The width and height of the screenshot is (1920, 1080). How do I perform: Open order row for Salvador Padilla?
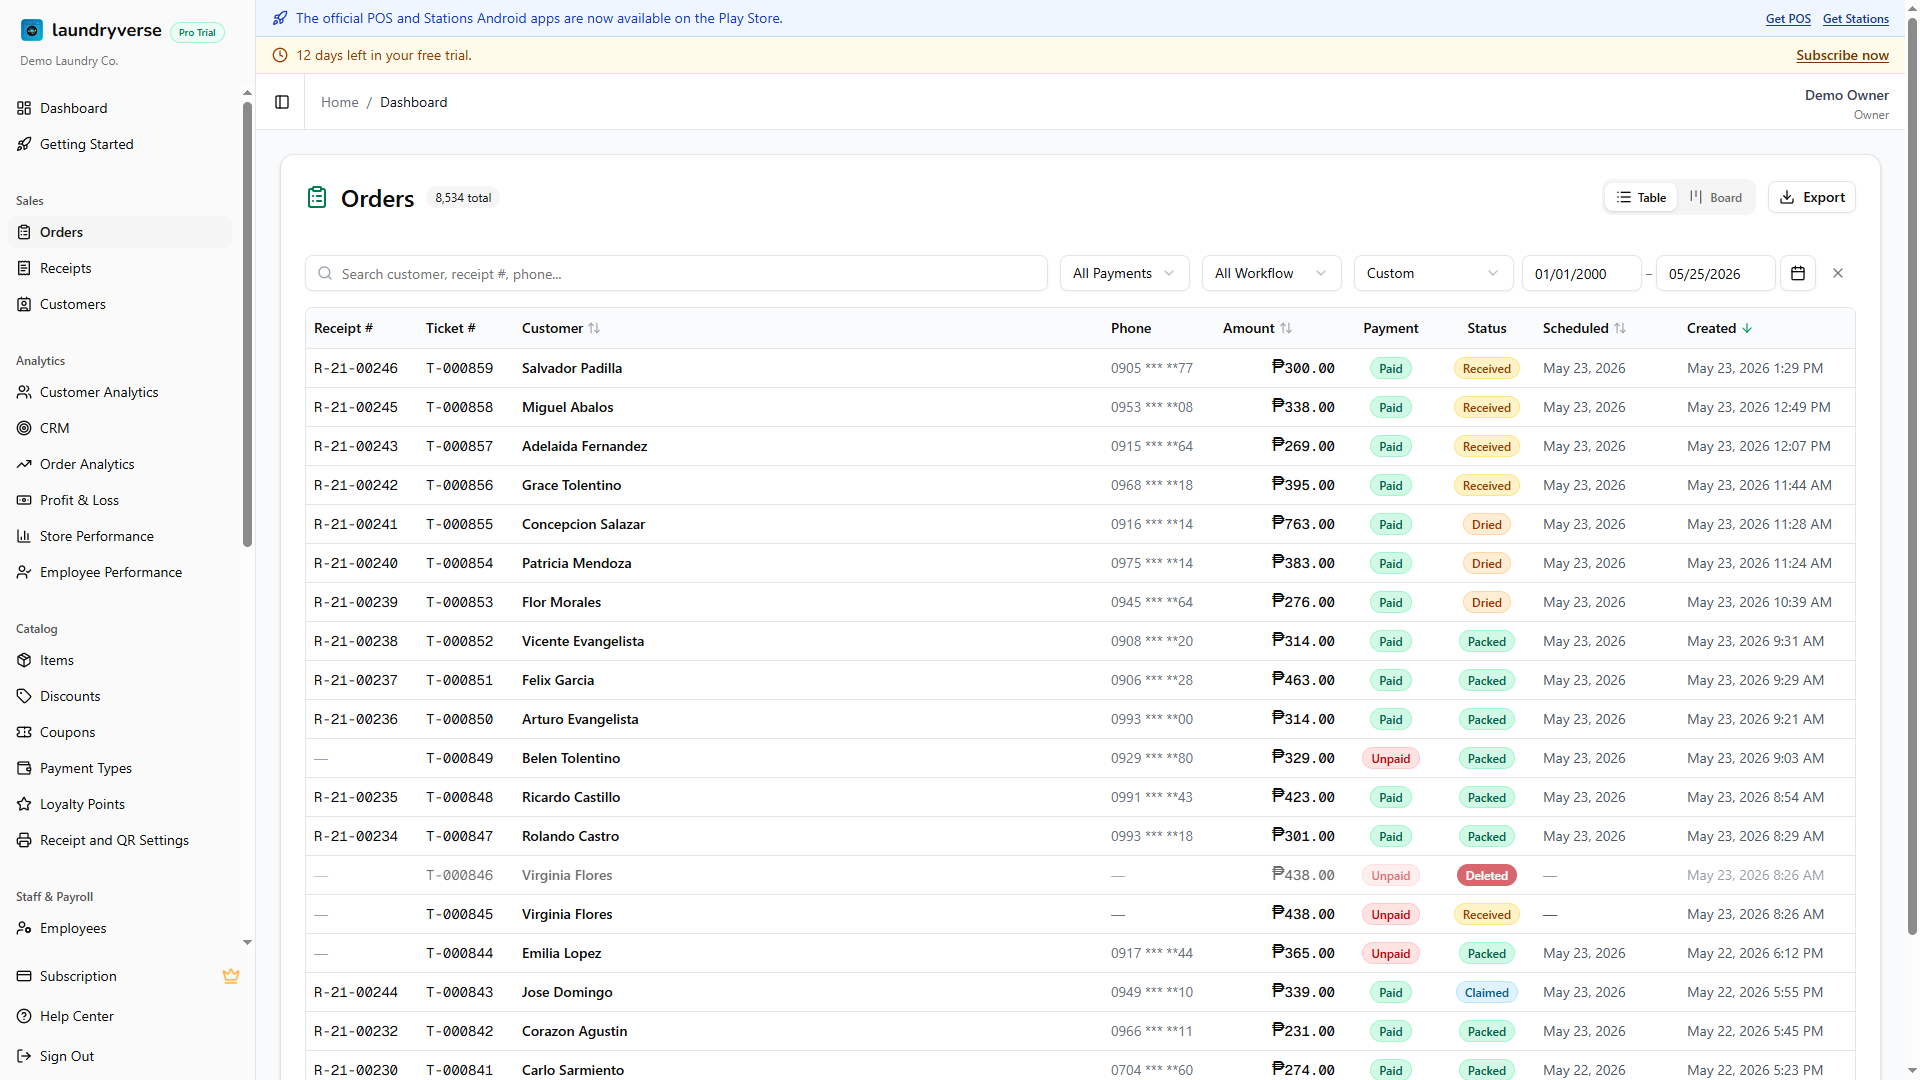tap(1080, 368)
